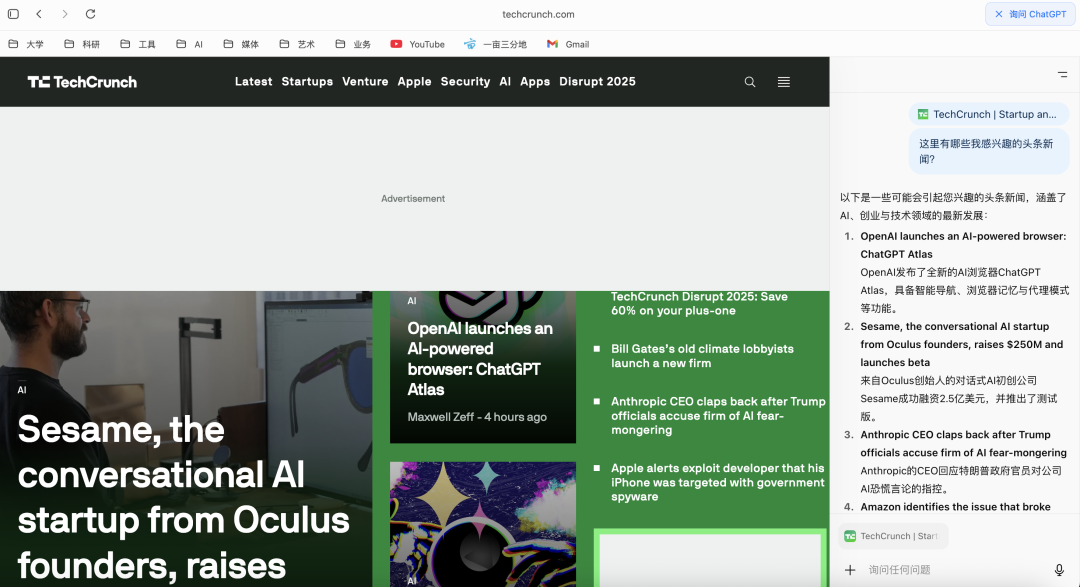Open the 科研 bookmarks folder

[82, 44]
